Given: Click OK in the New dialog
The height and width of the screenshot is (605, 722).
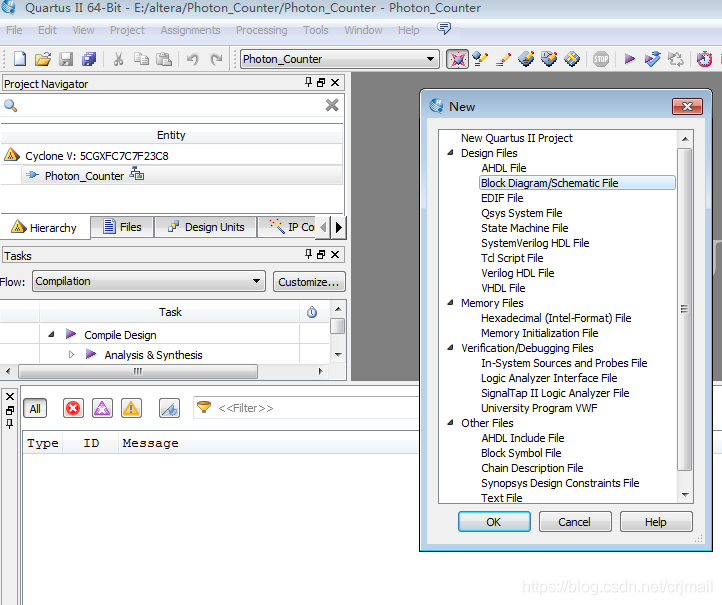Looking at the screenshot, I should coord(494,522).
